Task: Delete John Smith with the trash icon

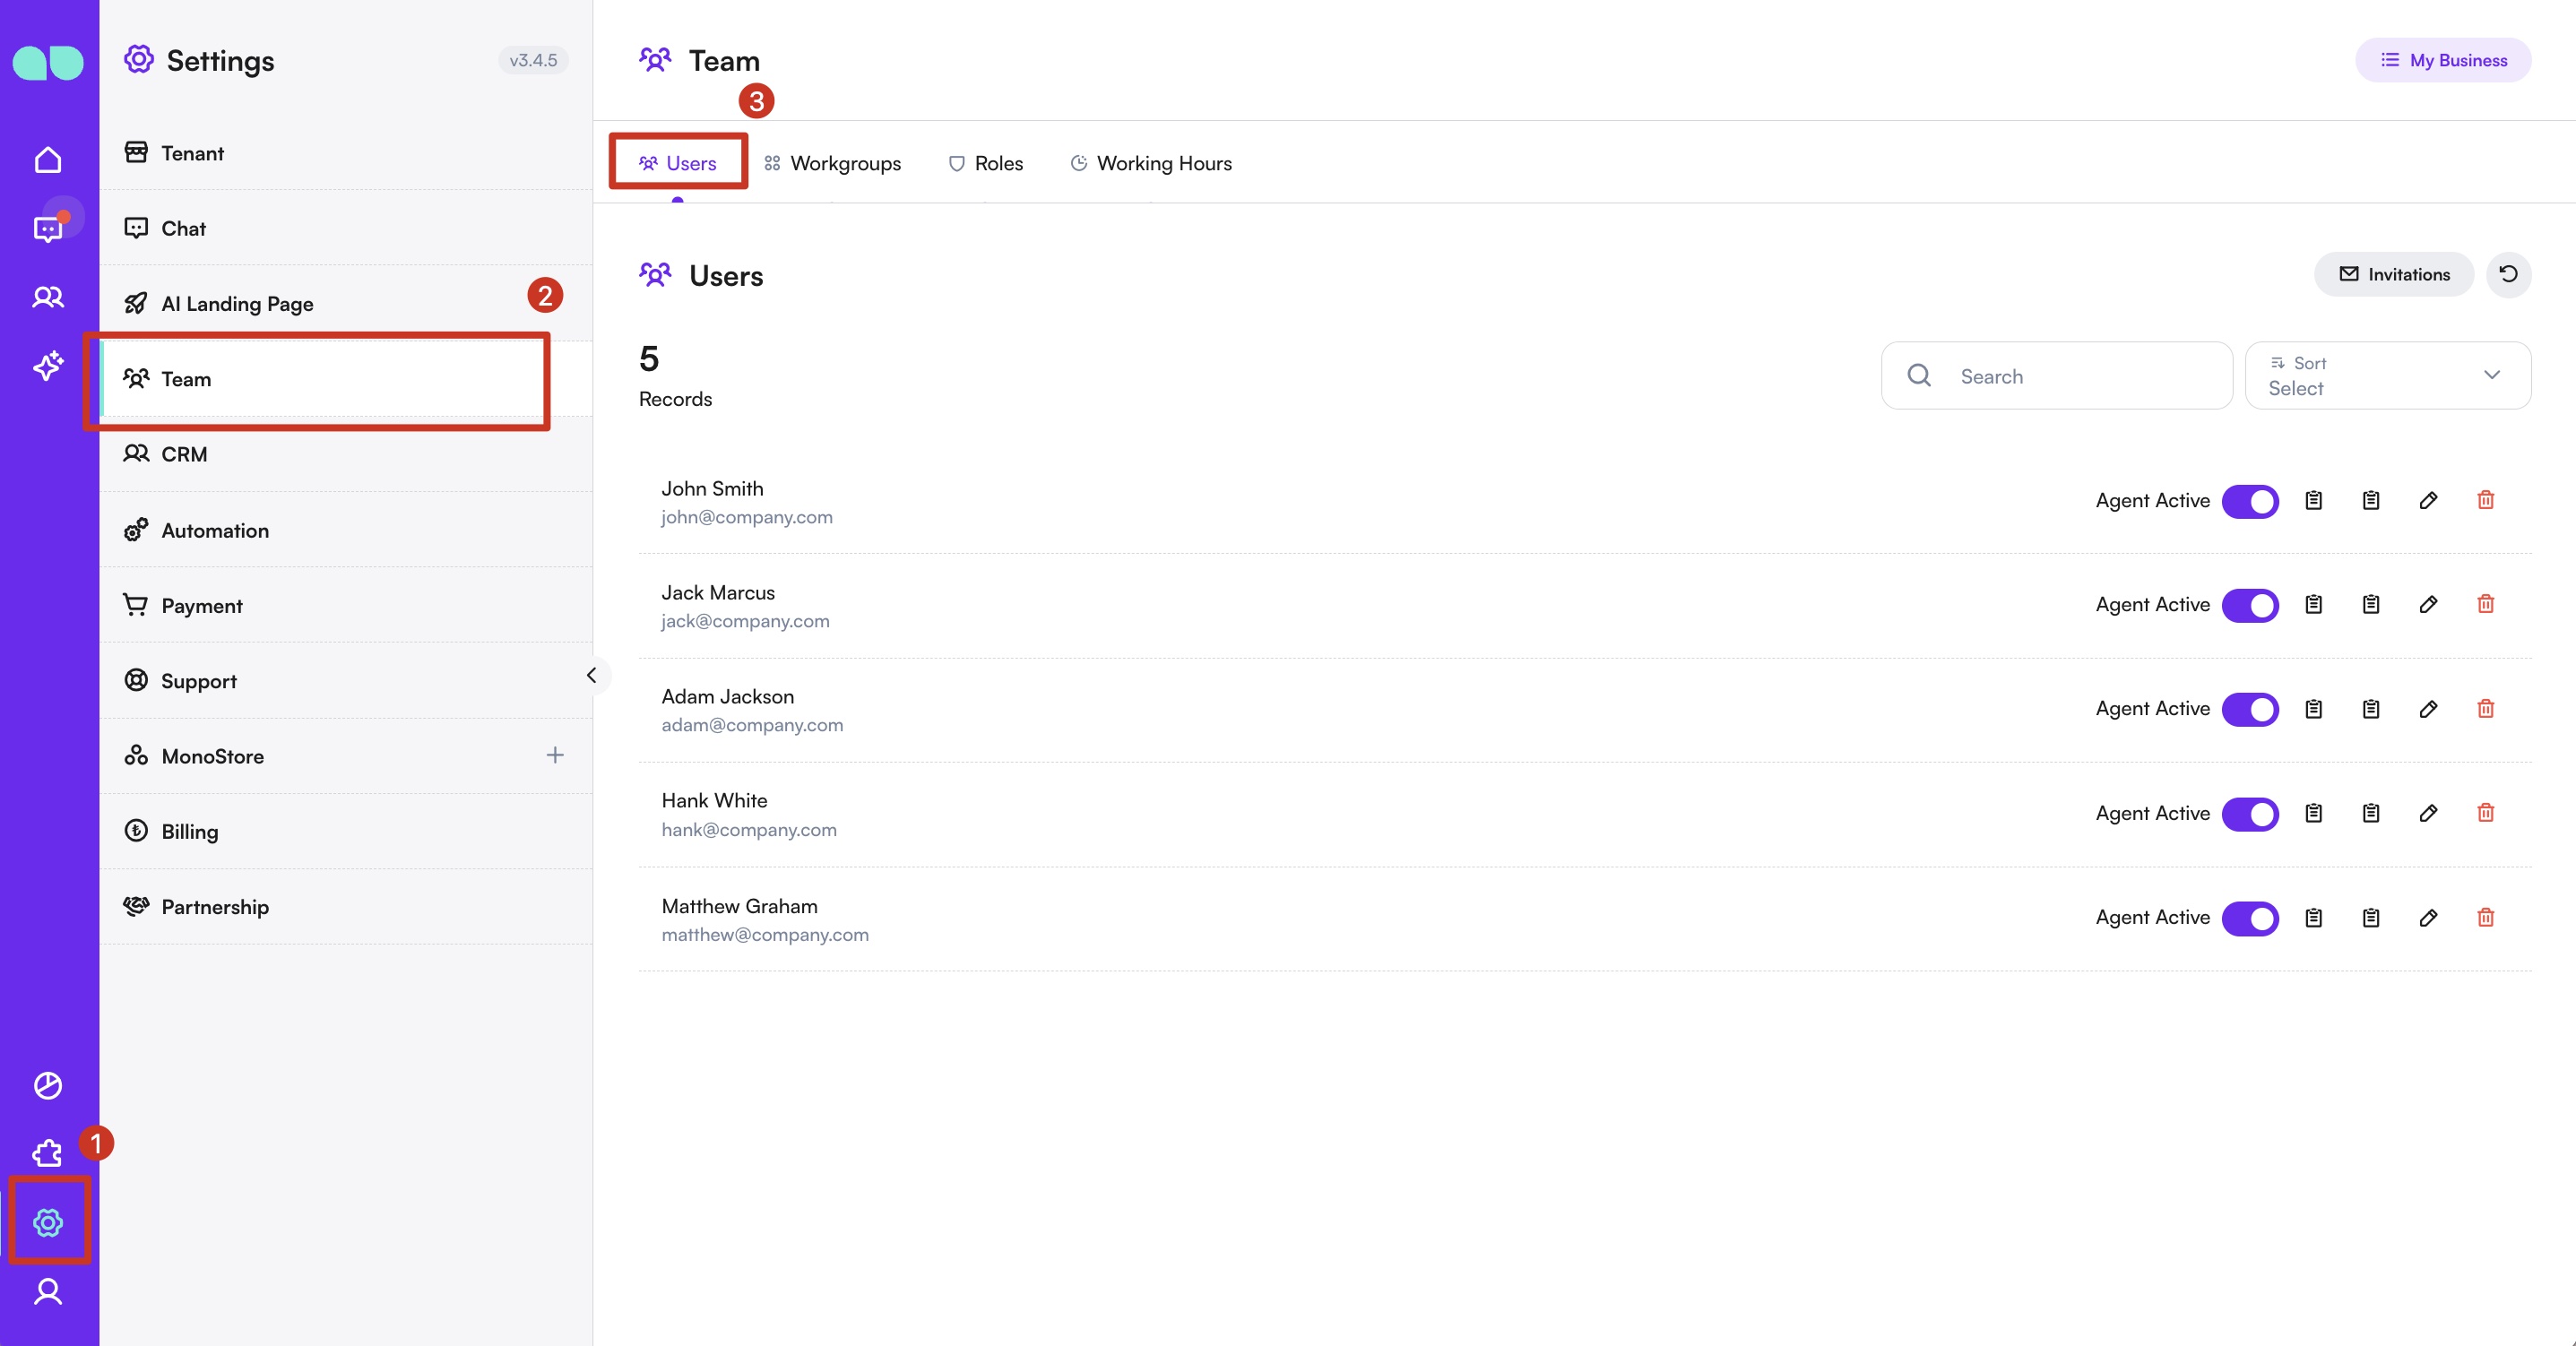Action: click(x=2485, y=500)
